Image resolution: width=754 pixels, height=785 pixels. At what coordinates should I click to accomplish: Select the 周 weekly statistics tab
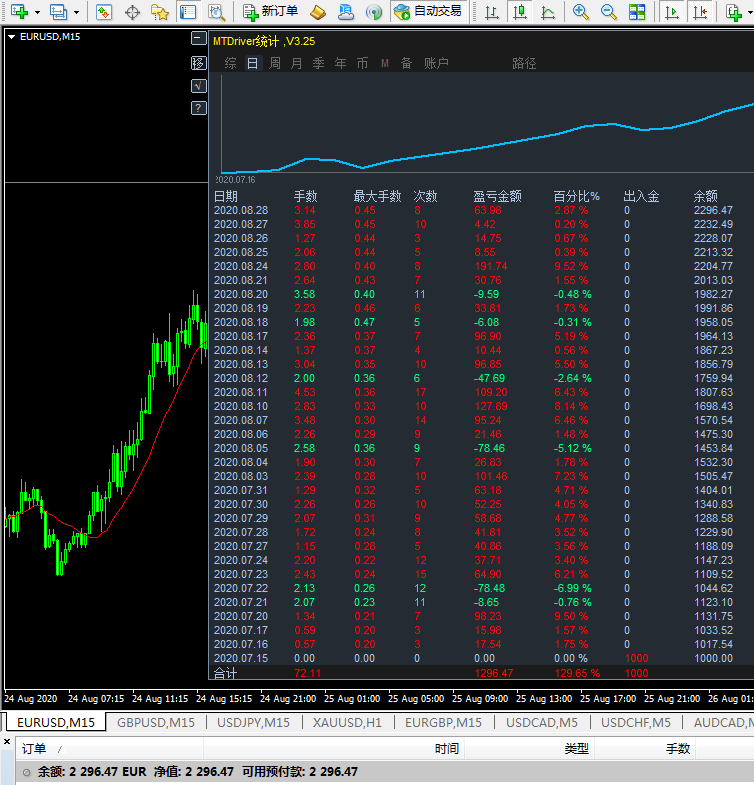[x=274, y=63]
